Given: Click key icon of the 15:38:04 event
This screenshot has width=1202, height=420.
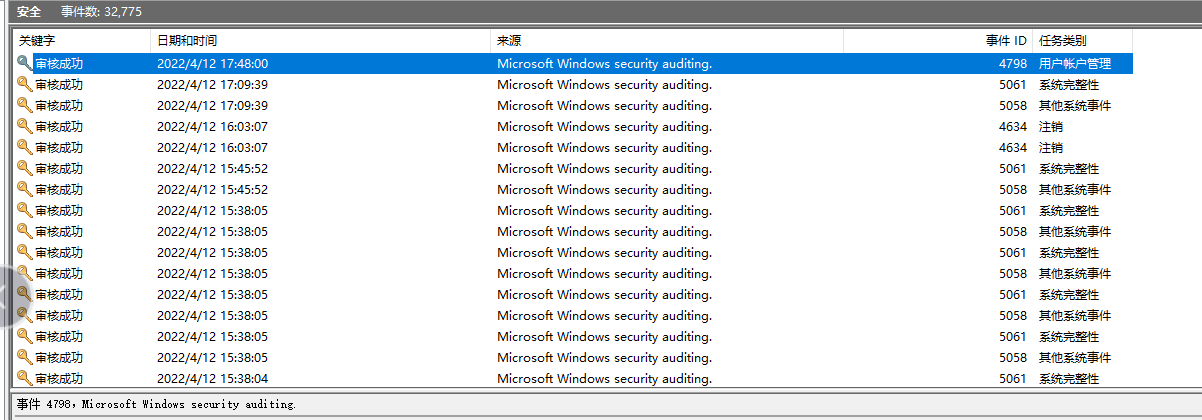Looking at the screenshot, I should (x=24, y=378).
